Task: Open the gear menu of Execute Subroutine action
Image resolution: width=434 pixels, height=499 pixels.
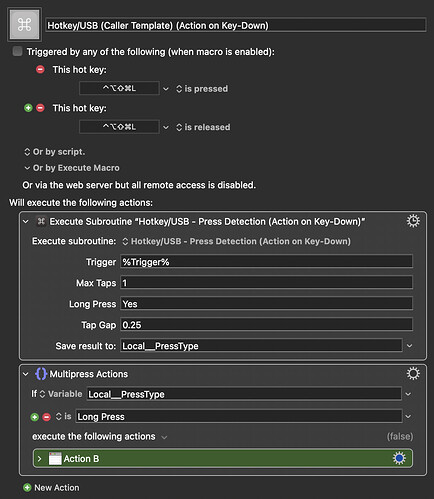Action: (x=413, y=221)
